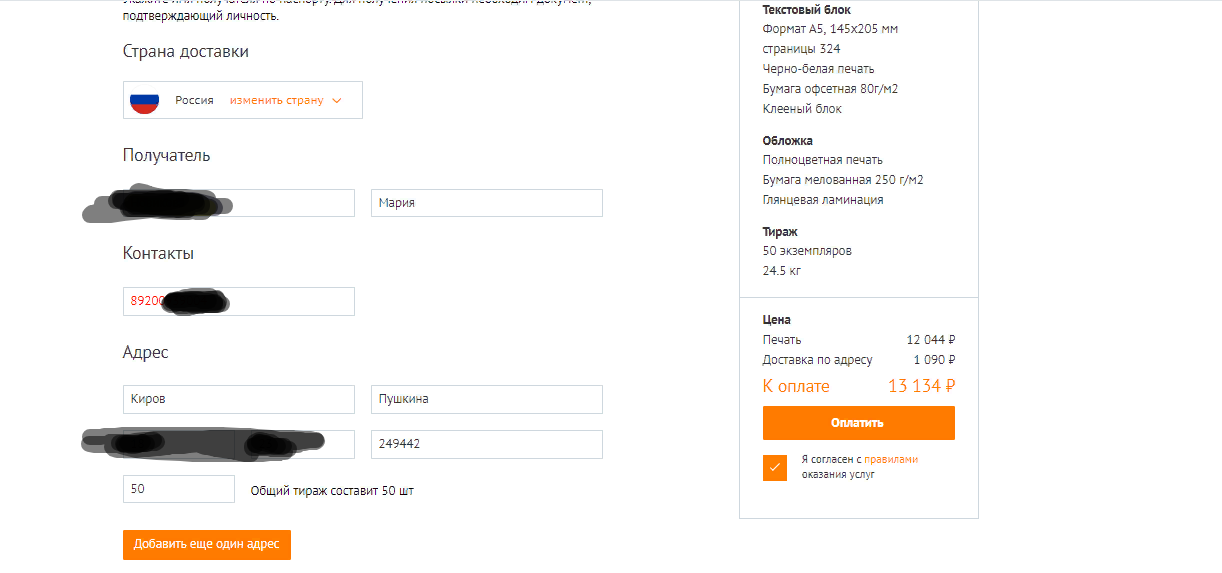Focus the postal code field 249442
1222x573 pixels.
tap(486, 444)
